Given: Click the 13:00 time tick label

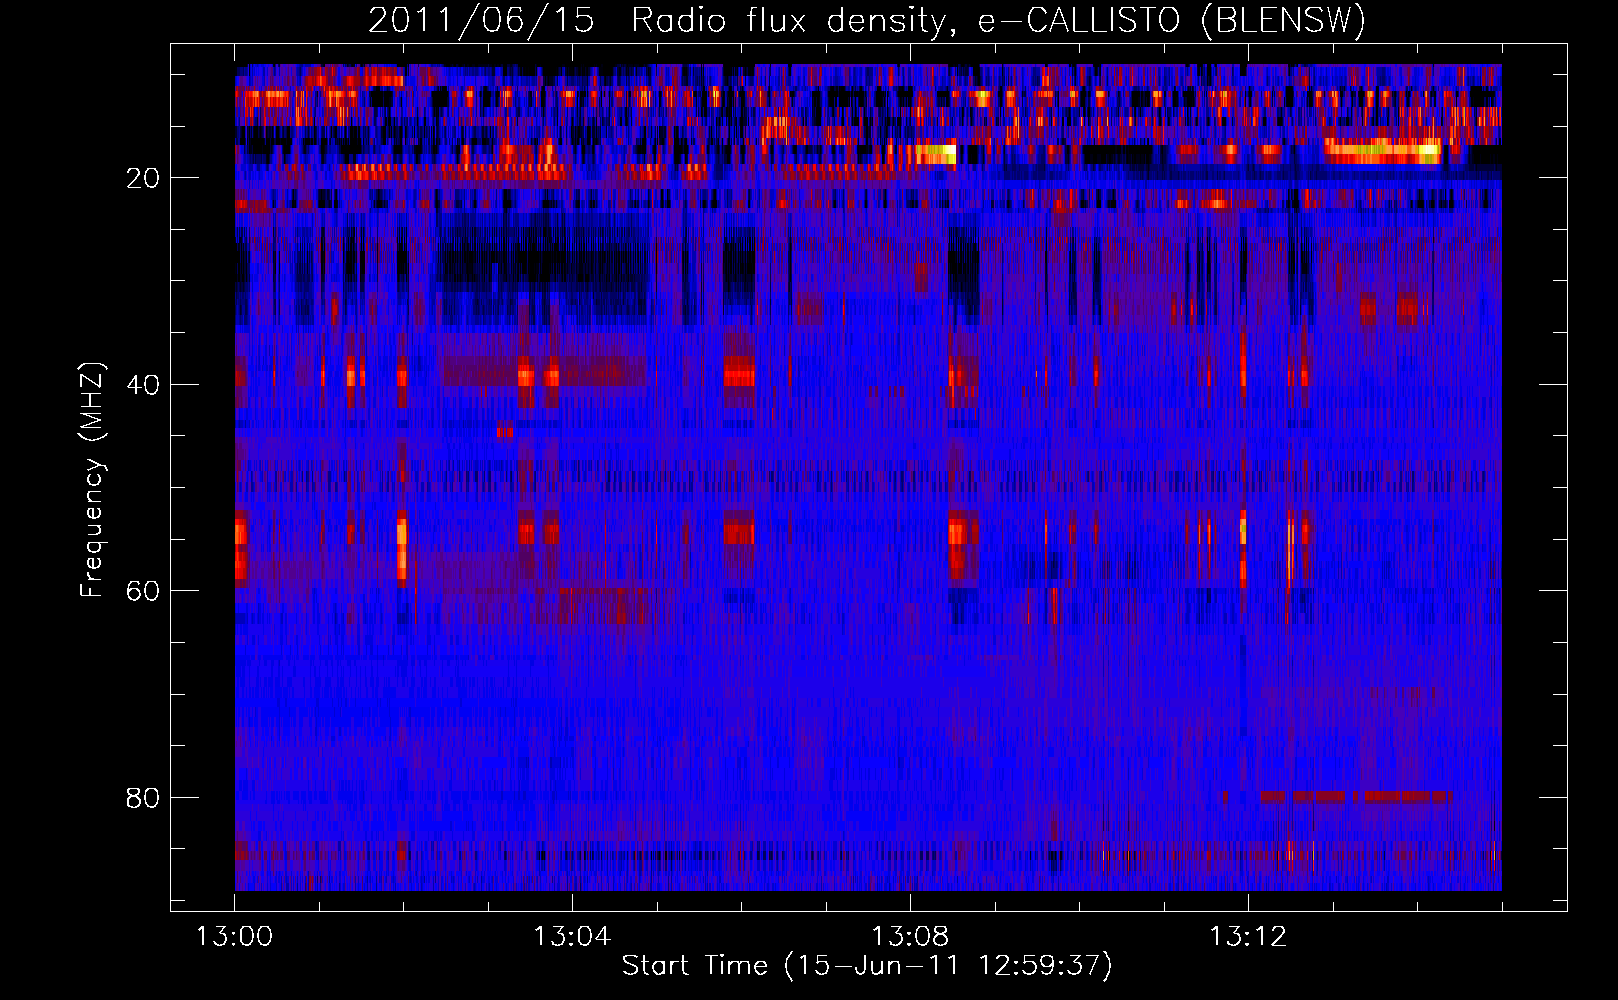Looking at the screenshot, I should coord(235,937).
